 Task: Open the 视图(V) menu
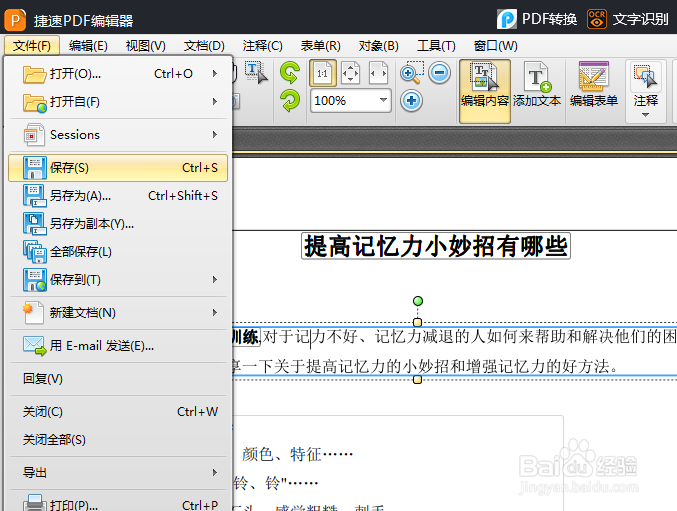(x=146, y=45)
